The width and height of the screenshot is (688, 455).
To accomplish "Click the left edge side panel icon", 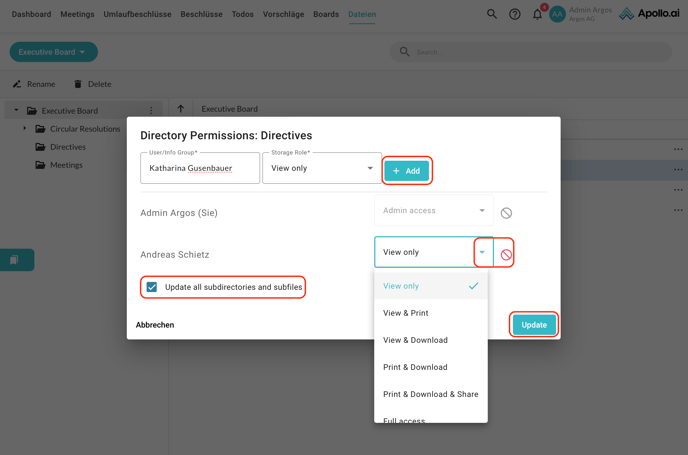I will pos(14,260).
